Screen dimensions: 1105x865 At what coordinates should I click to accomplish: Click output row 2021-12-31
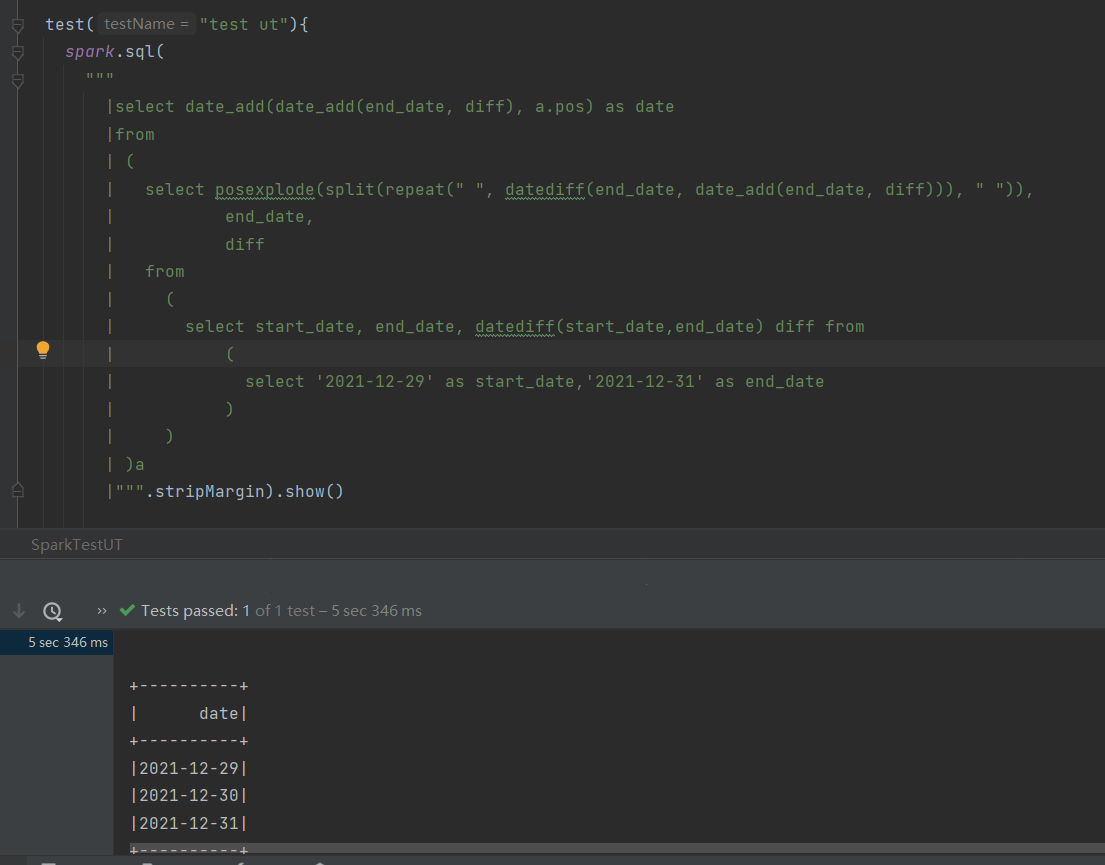pos(189,823)
